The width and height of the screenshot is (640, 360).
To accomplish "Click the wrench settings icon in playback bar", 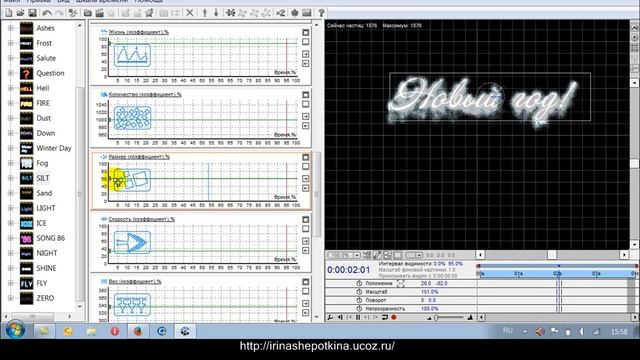I will coord(330,317).
